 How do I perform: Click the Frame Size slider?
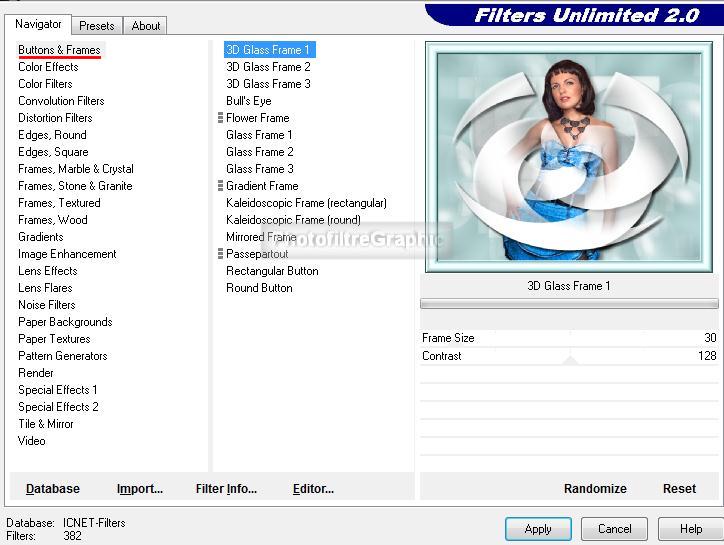pos(569,338)
